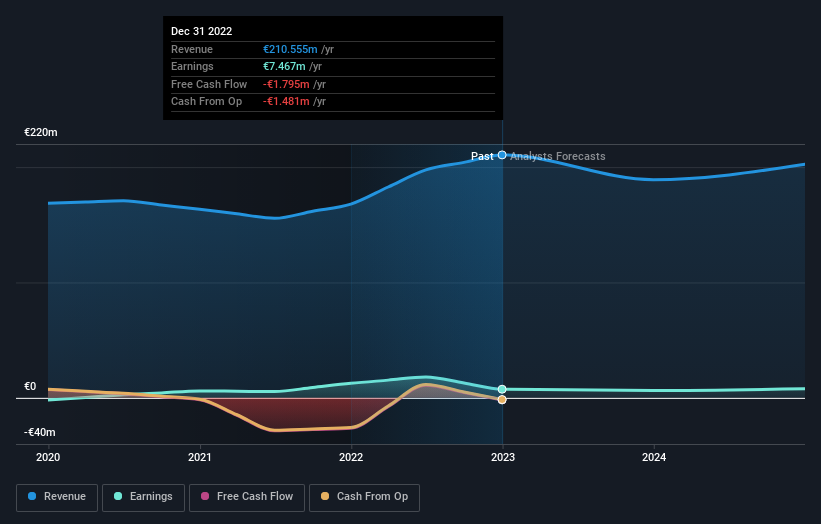Click the -€1.481m cash from op value

click(286, 102)
